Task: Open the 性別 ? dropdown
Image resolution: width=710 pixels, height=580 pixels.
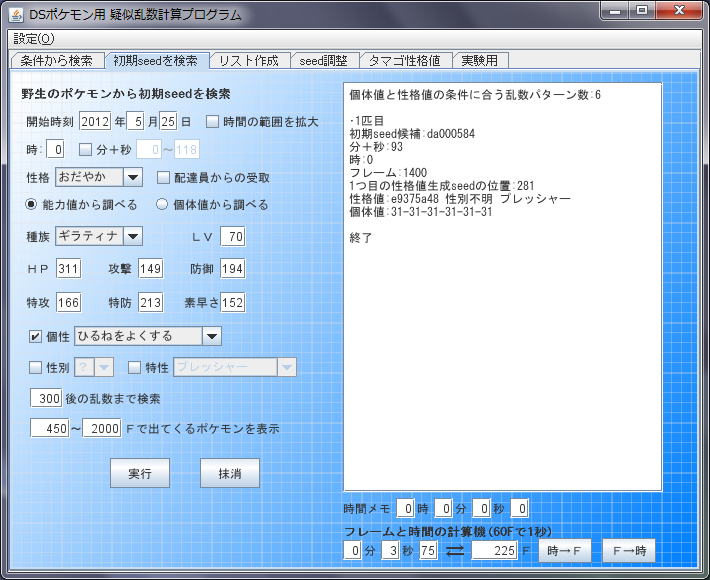Action: coord(104,368)
